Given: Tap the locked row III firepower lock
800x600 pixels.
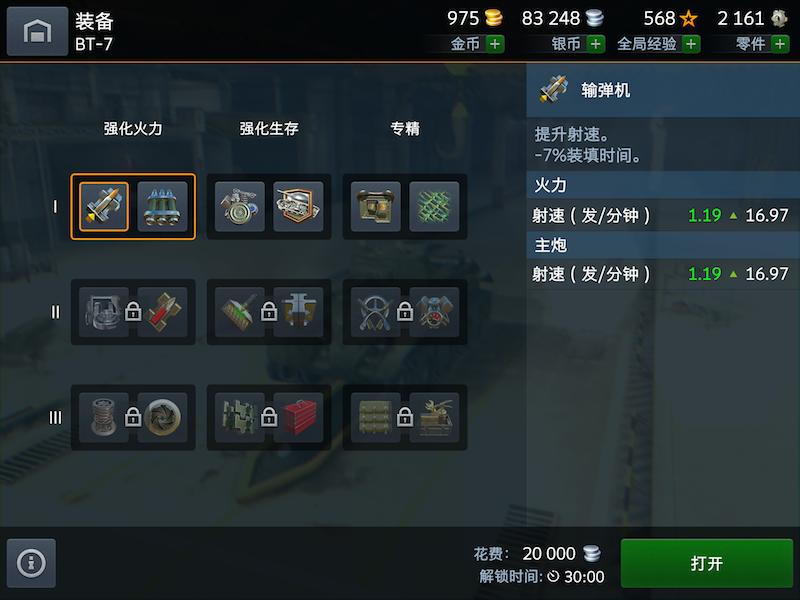Looking at the screenshot, I should pos(133,417).
